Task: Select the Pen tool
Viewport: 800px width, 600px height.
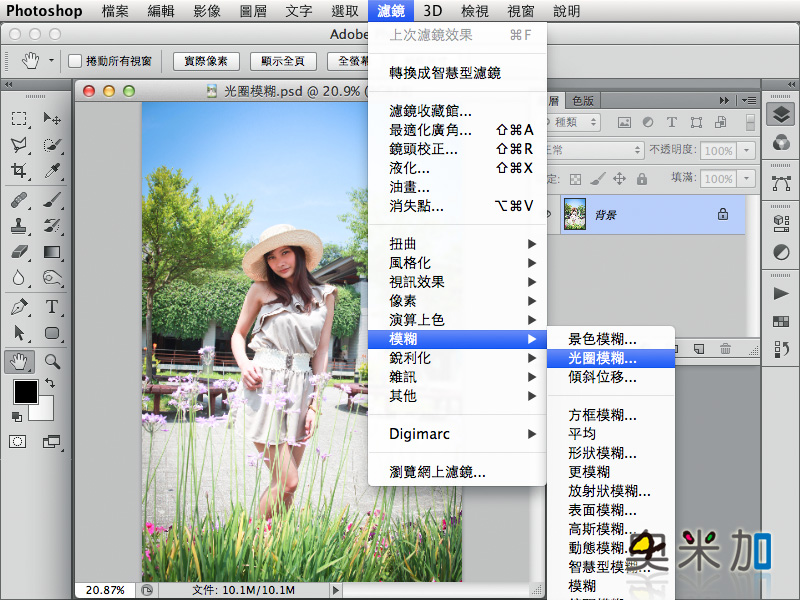Action: pyautogui.click(x=19, y=307)
